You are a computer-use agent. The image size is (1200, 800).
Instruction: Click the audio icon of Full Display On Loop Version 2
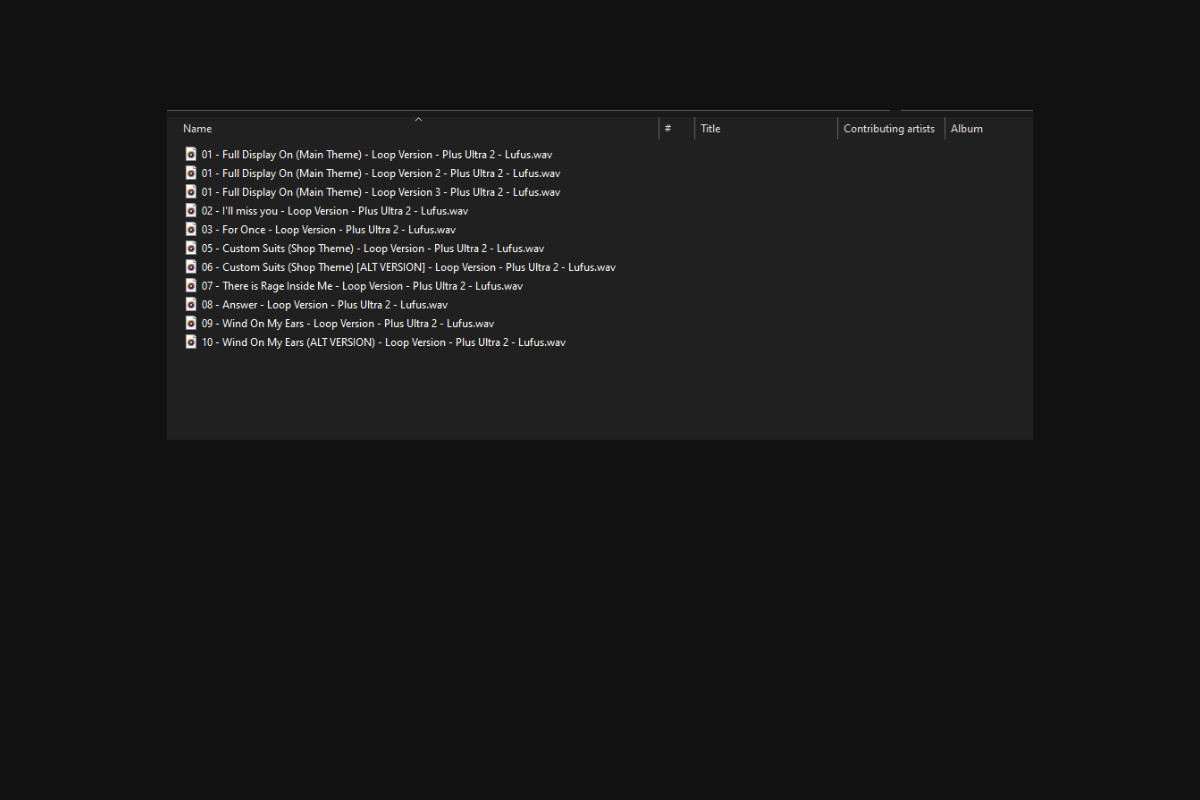point(191,173)
